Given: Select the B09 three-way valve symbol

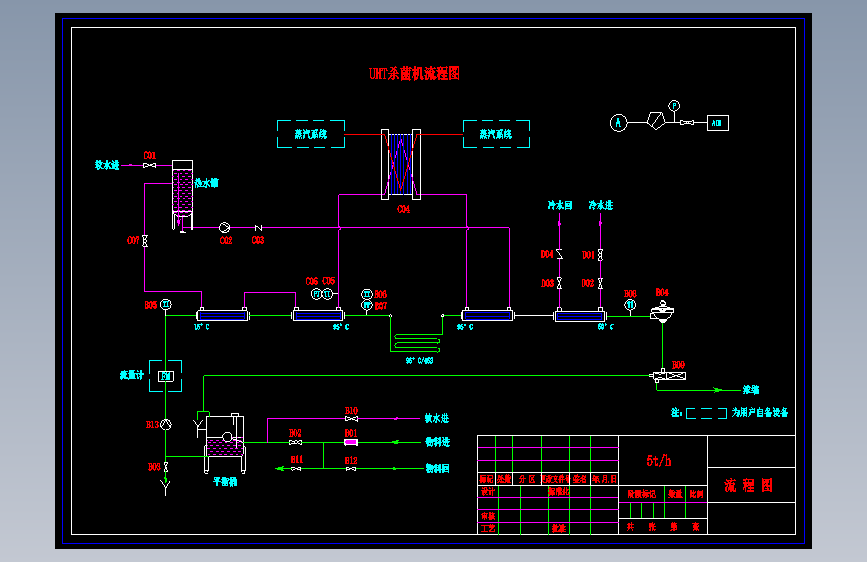Looking at the screenshot, I should coord(668,376).
